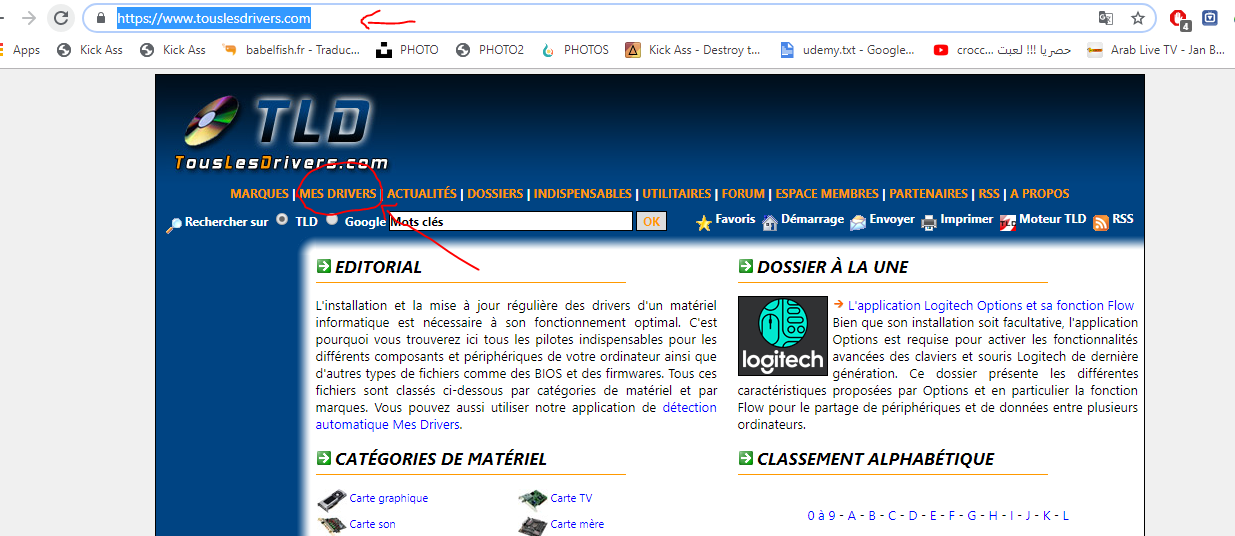Open the Carte graphique link
Viewport: 1235px width, 536px height.
point(389,498)
